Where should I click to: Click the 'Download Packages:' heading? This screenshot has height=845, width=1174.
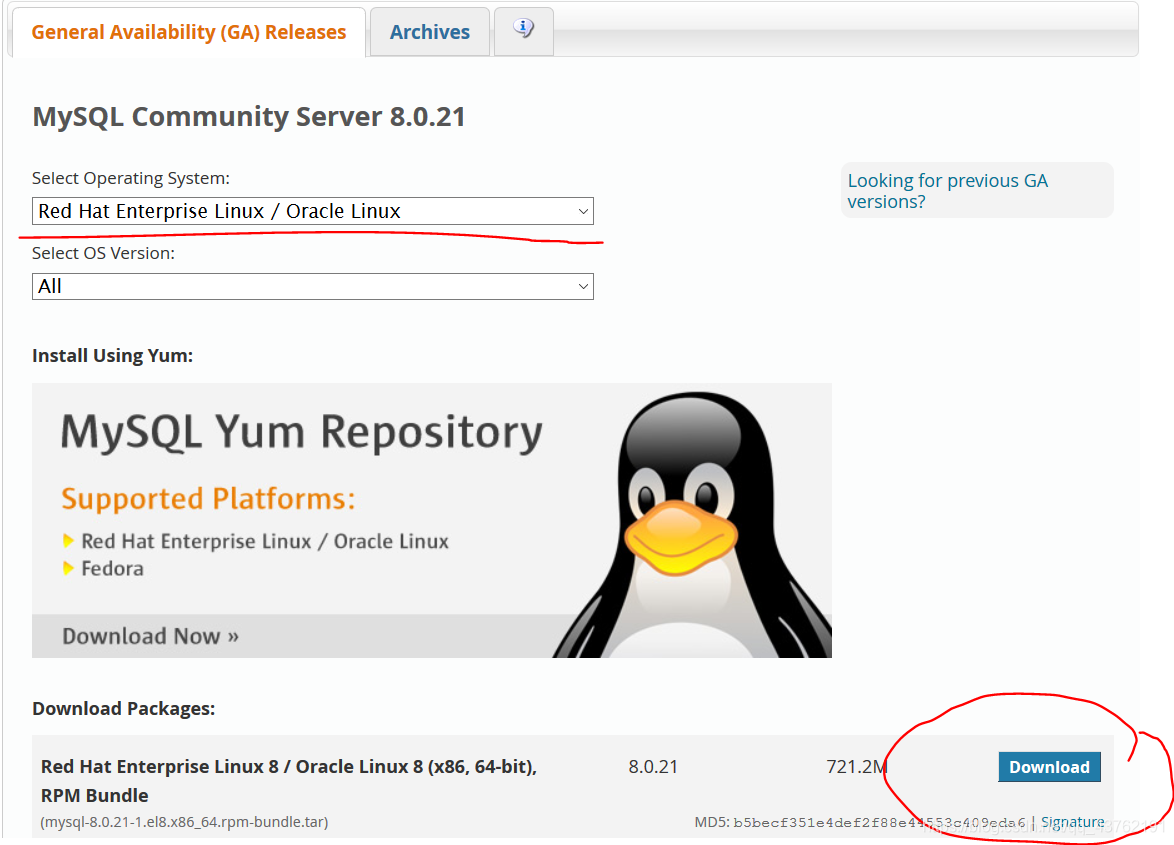(x=124, y=709)
